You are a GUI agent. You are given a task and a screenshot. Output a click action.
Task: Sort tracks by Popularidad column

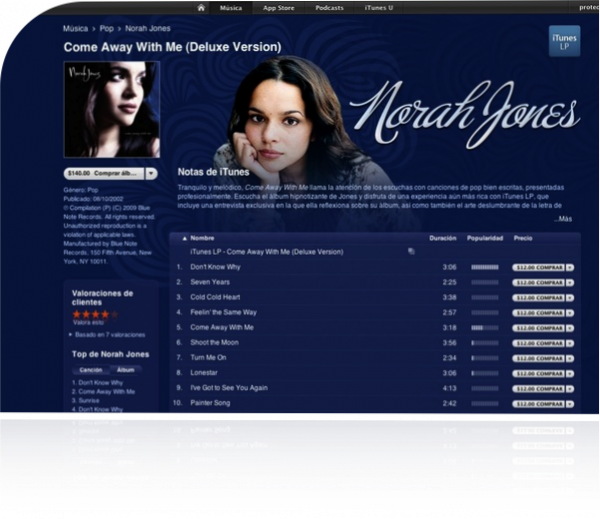click(x=485, y=238)
